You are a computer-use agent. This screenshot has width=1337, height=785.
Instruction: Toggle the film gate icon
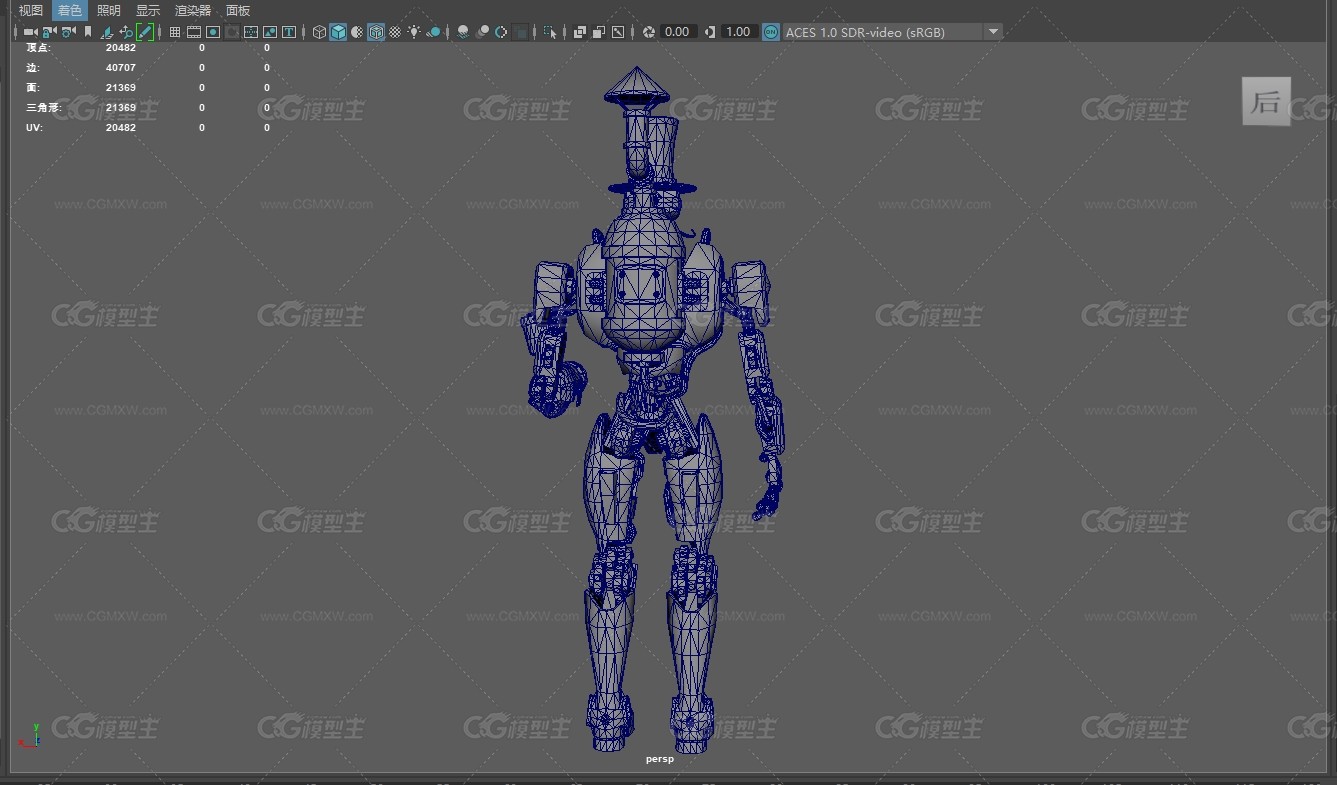click(x=194, y=32)
